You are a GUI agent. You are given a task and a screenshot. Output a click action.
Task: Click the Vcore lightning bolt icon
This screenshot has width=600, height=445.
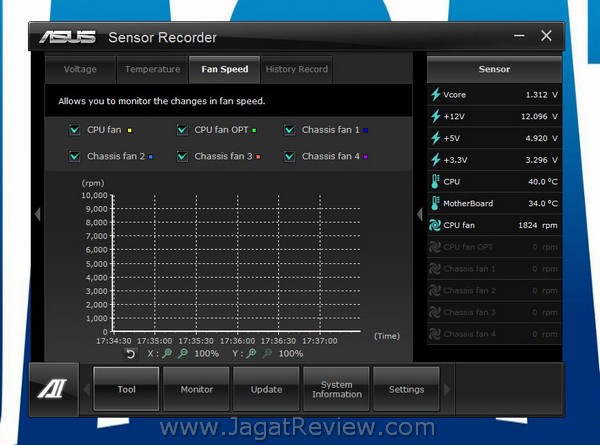pyautogui.click(x=435, y=95)
